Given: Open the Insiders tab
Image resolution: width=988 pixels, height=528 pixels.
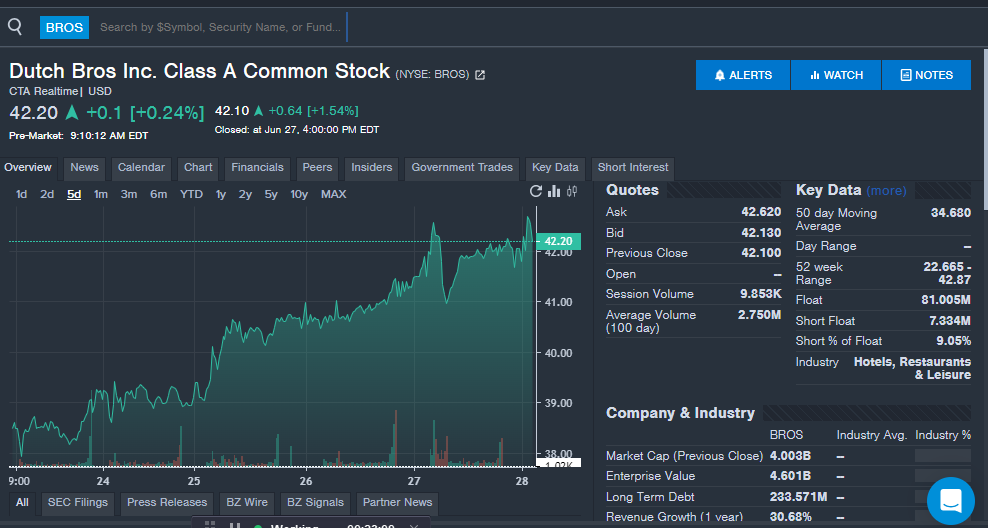Looking at the screenshot, I should coord(372,168).
